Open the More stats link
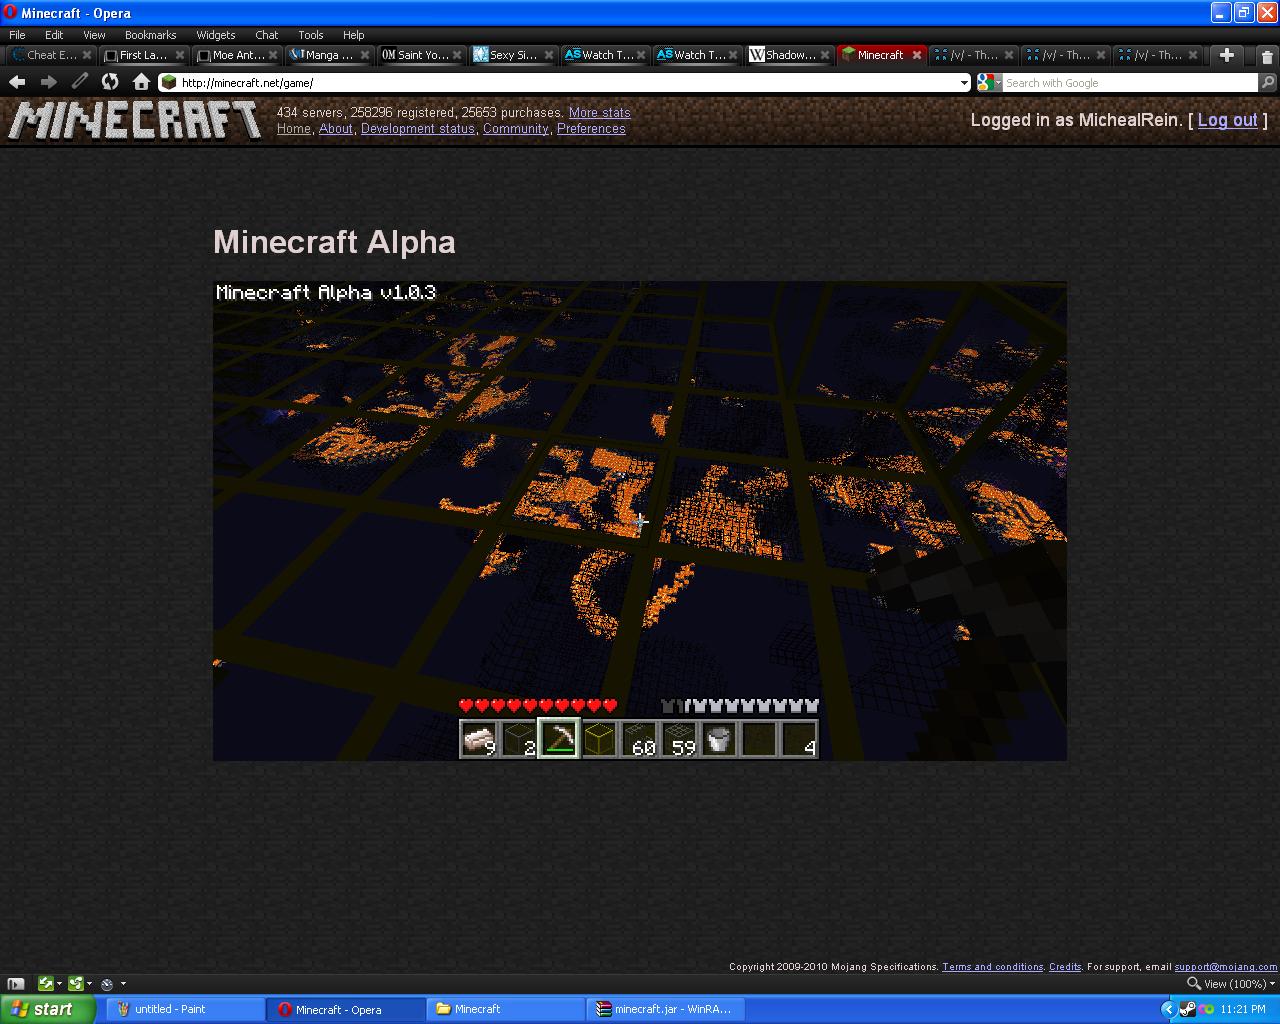The height and width of the screenshot is (1024, 1280). pos(599,113)
